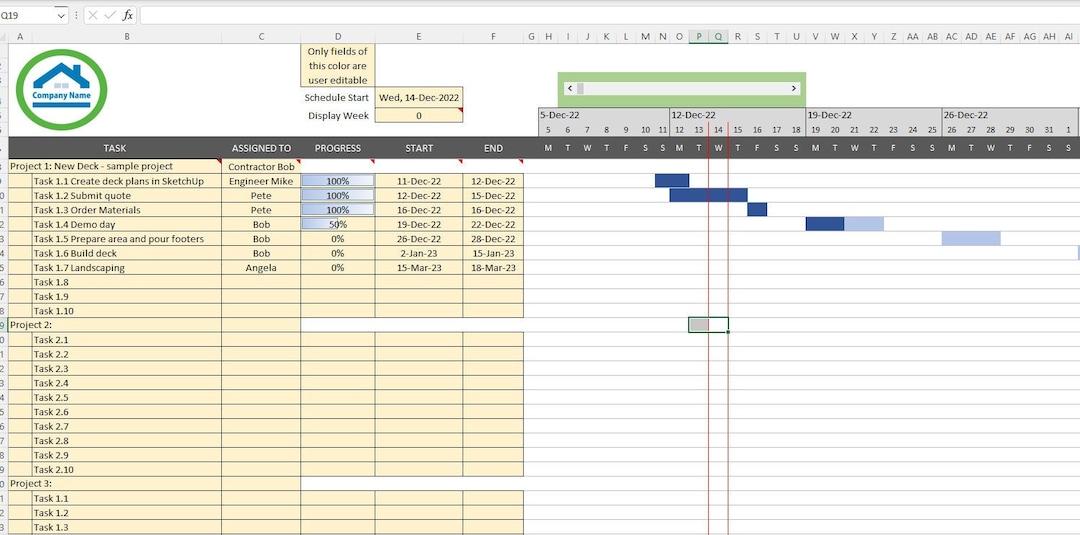The height and width of the screenshot is (535, 1080).
Task: Select 'Task 1.3 Order Materials' cell
Action: point(127,210)
